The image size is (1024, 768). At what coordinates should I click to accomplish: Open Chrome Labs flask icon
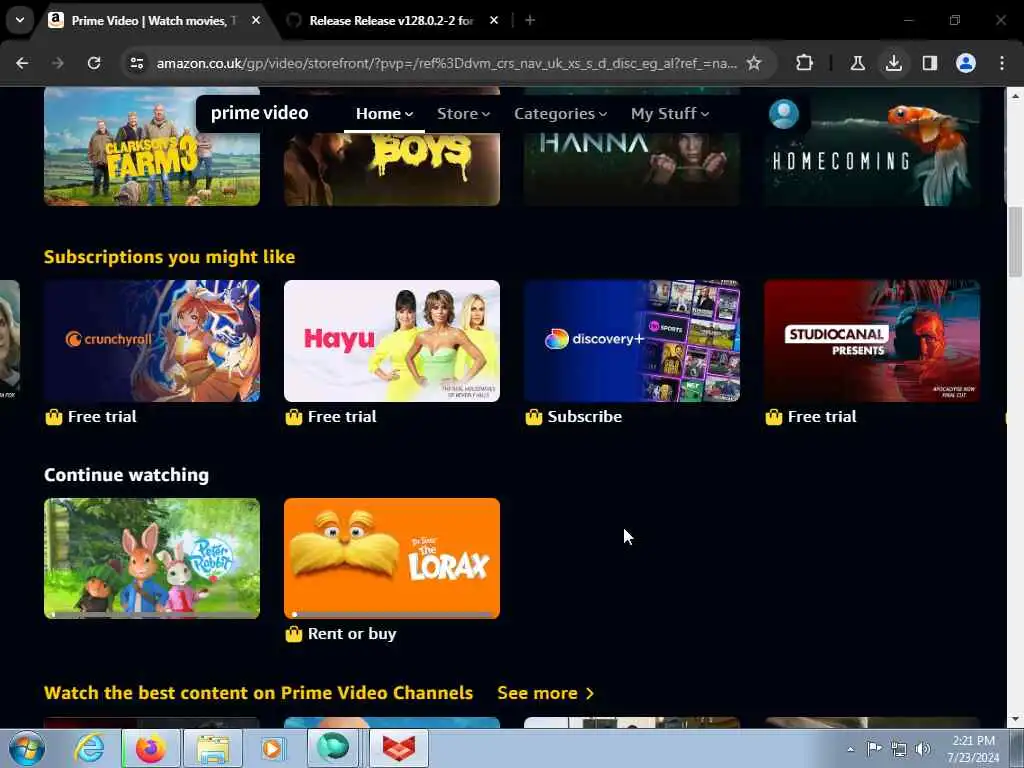point(857,63)
